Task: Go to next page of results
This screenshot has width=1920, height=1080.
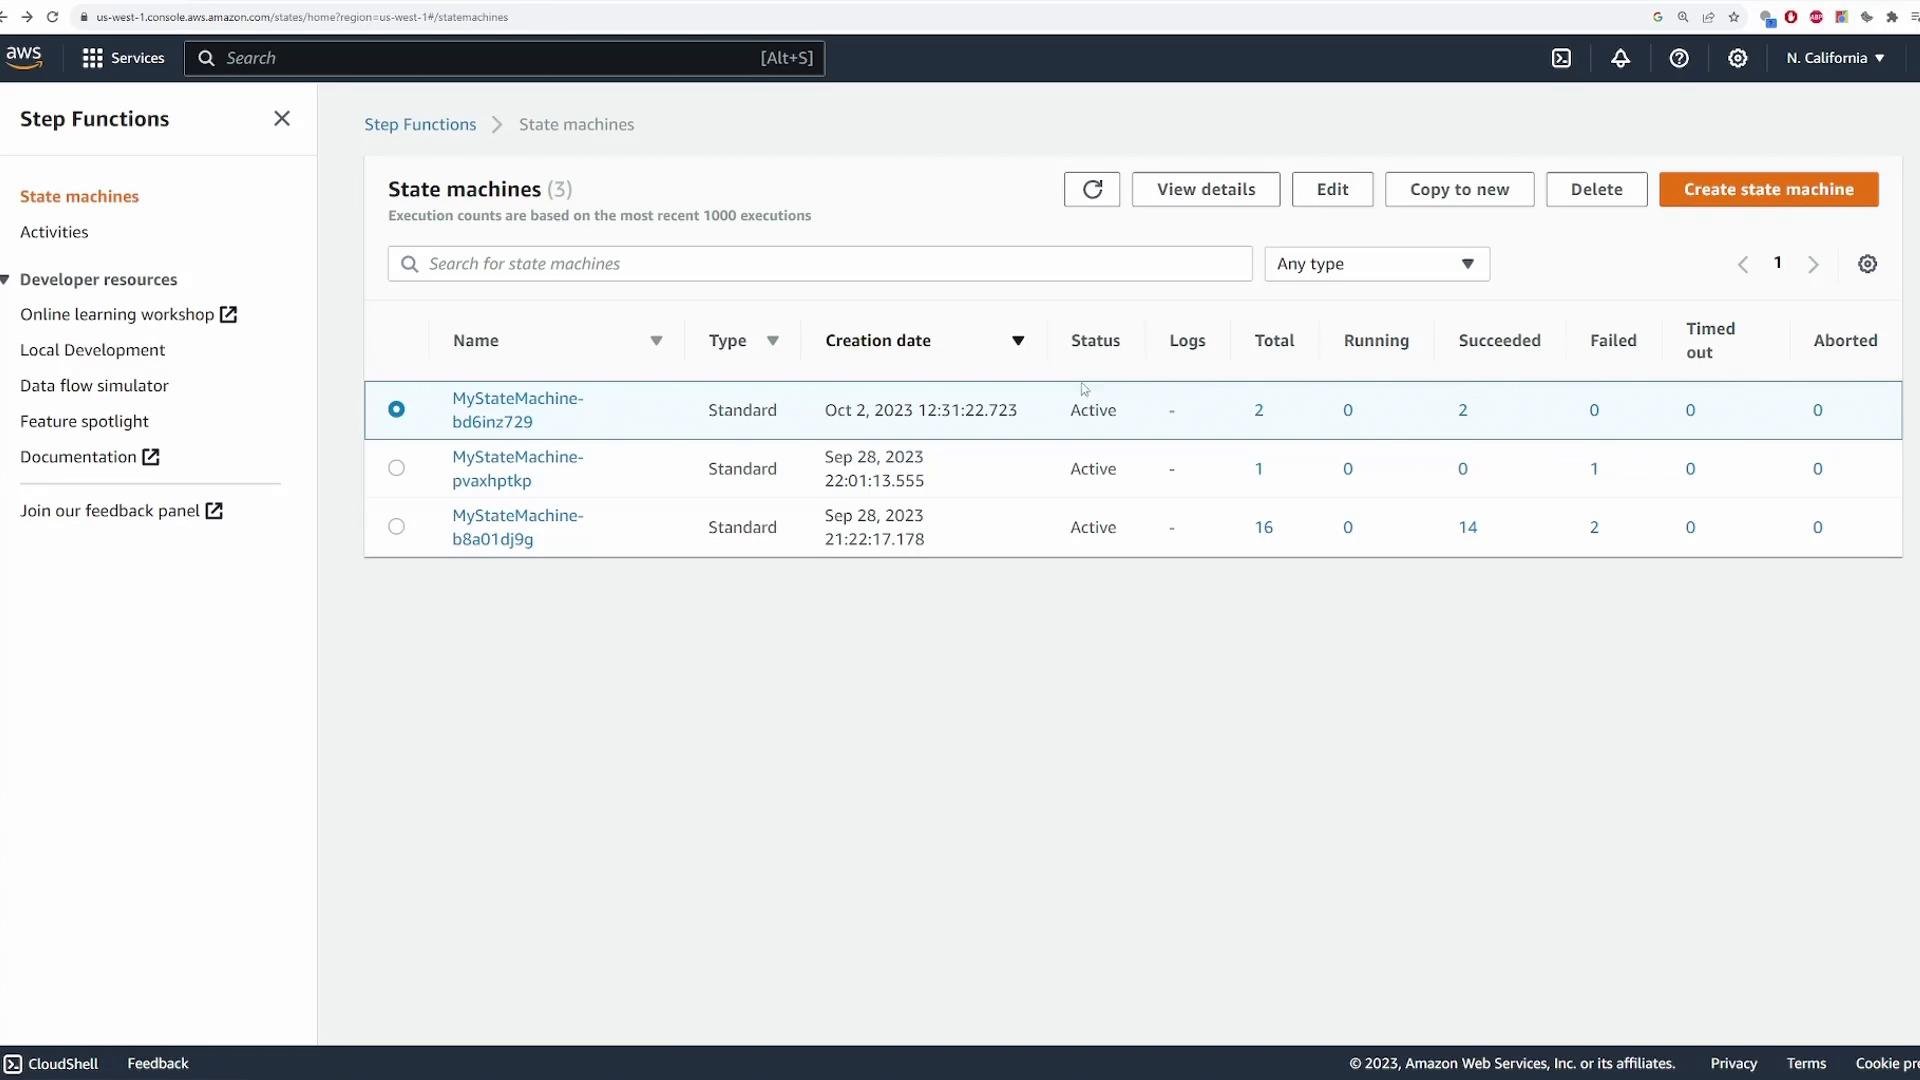Action: 1813,264
